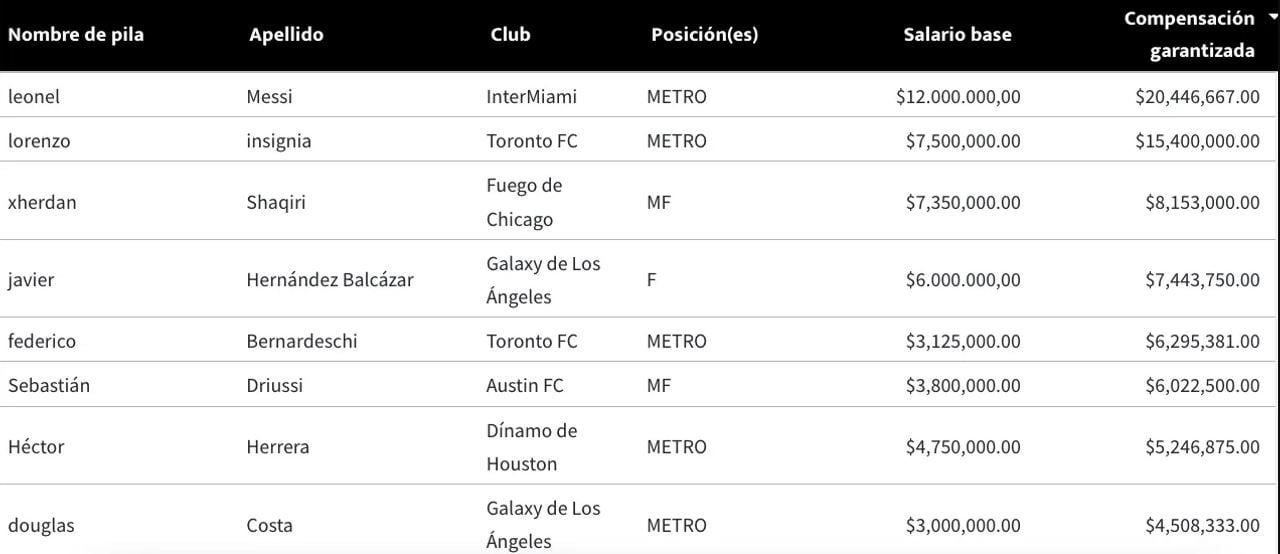Click the Salario base column header
The width and height of the screenshot is (1280, 554).
click(957, 35)
